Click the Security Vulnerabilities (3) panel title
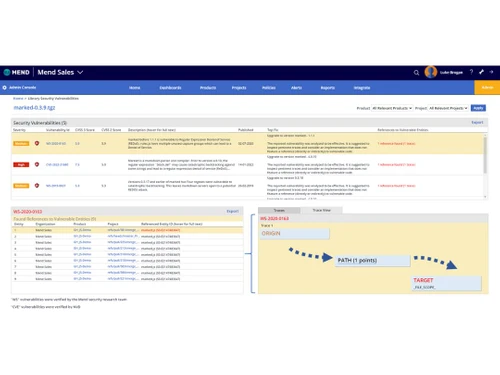This screenshot has width=500, height=375. click(x=40, y=123)
